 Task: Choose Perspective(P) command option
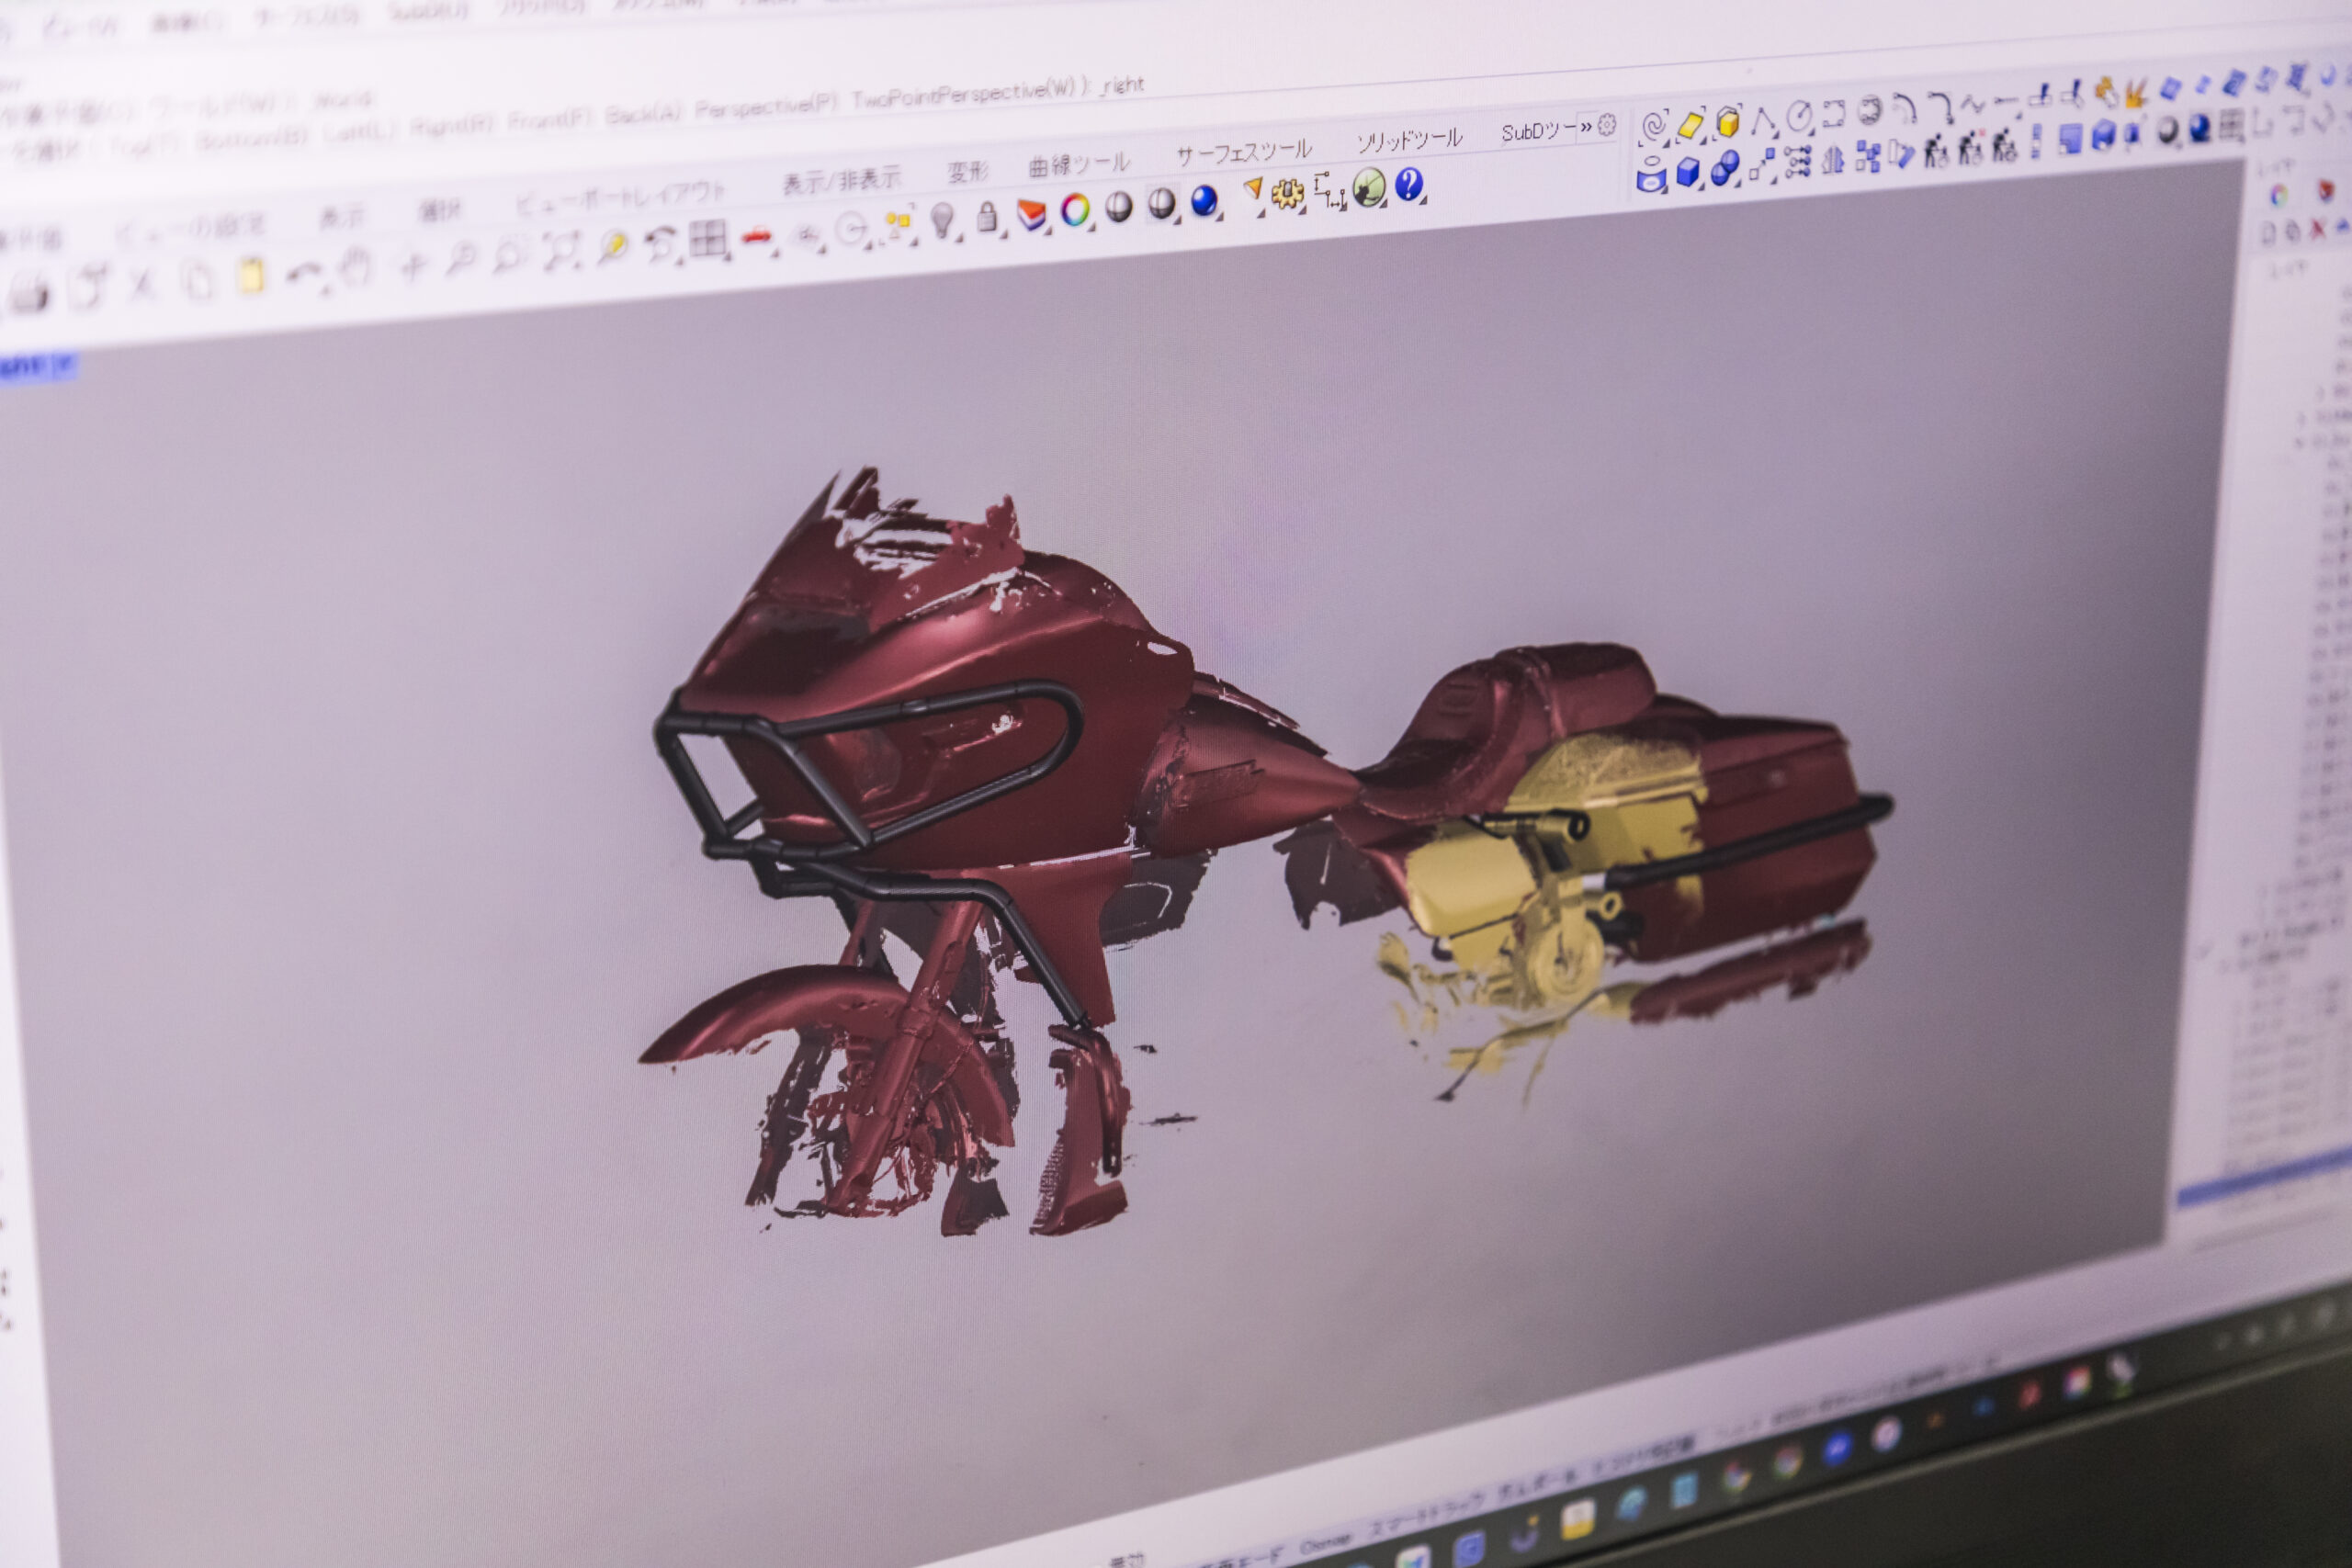tap(765, 106)
